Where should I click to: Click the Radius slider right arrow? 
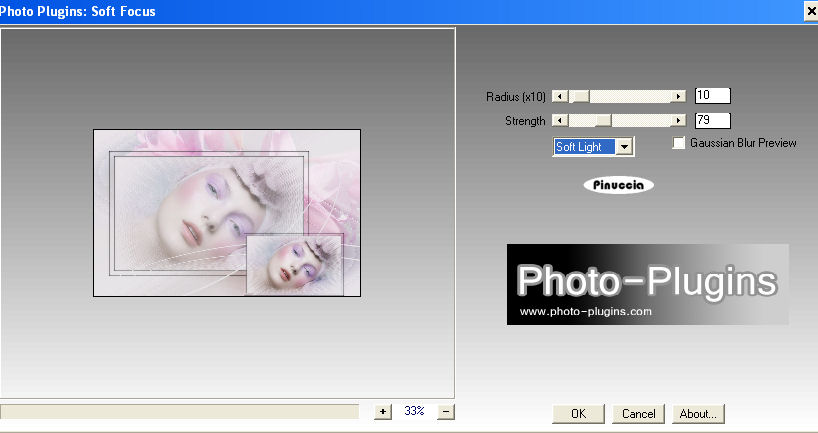pyautogui.click(x=678, y=97)
